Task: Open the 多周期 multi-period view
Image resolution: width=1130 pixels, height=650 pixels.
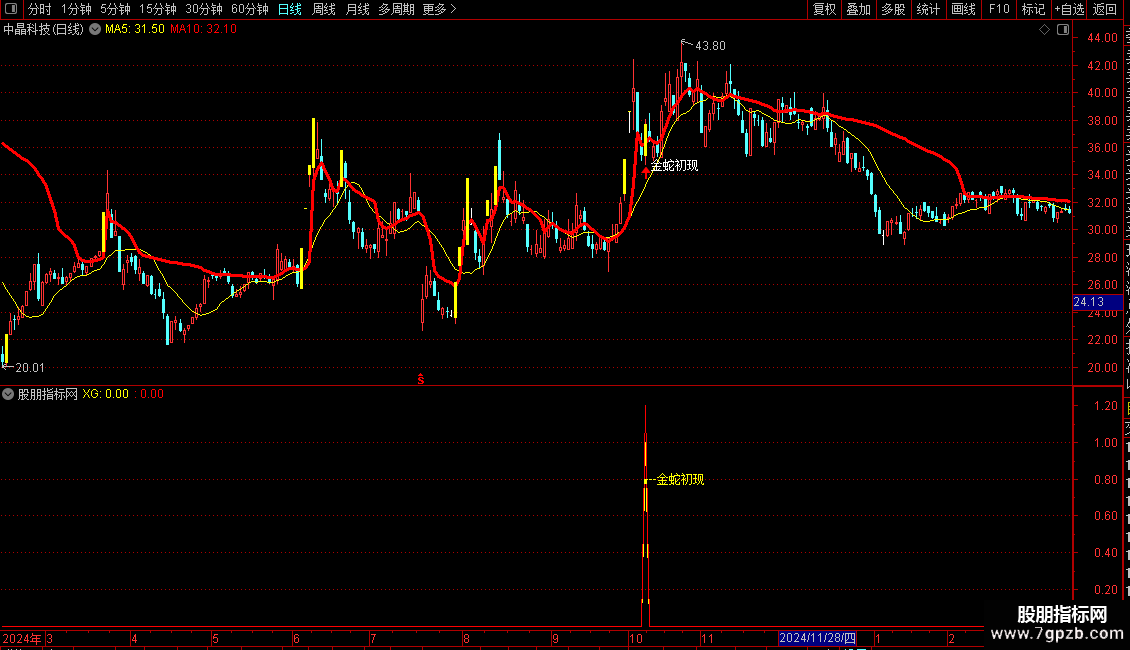Action: (x=396, y=9)
